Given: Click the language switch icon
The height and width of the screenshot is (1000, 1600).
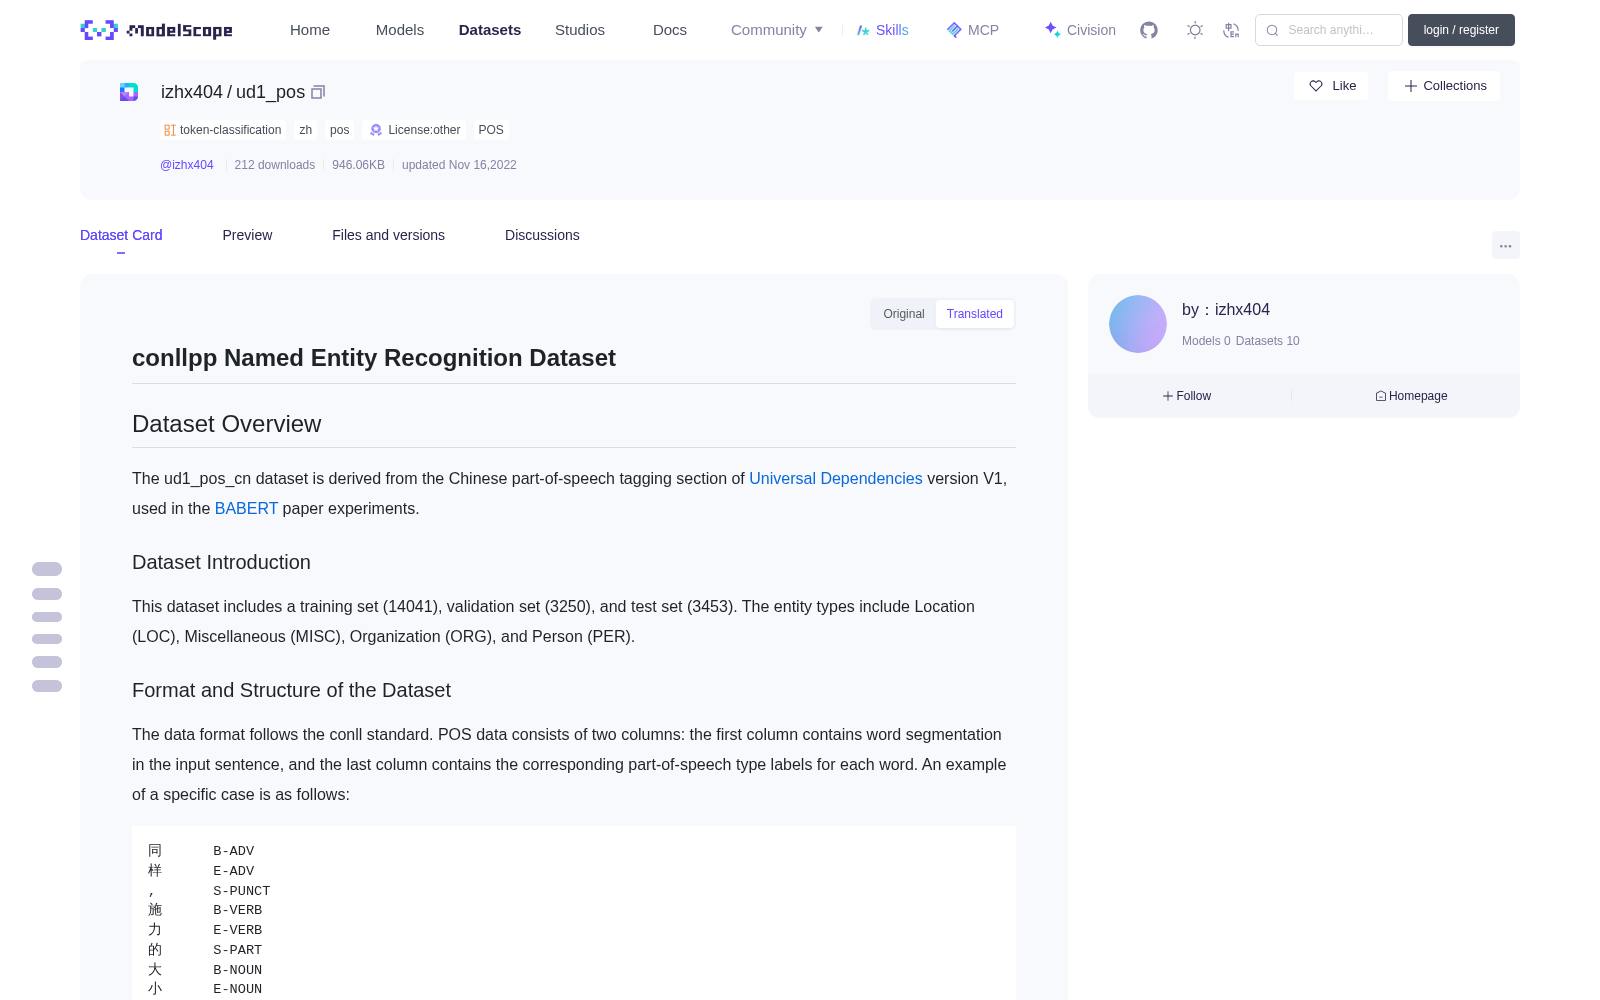Looking at the screenshot, I should [x=1231, y=30].
